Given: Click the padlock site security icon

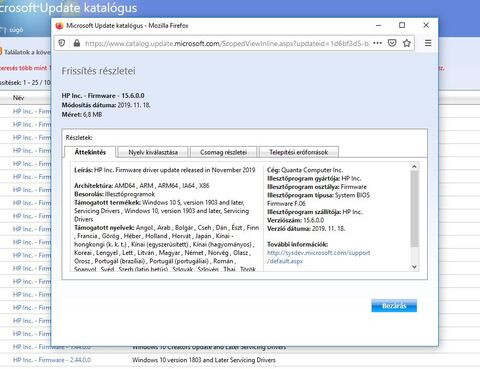Looking at the screenshot, I should tap(77, 43).
